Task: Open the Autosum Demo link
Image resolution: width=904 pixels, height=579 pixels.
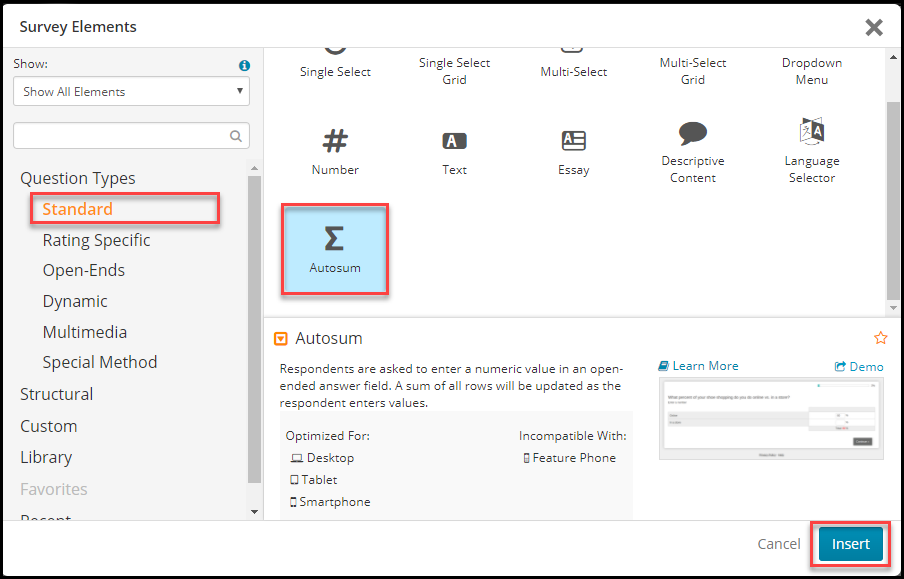Action: [x=859, y=367]
